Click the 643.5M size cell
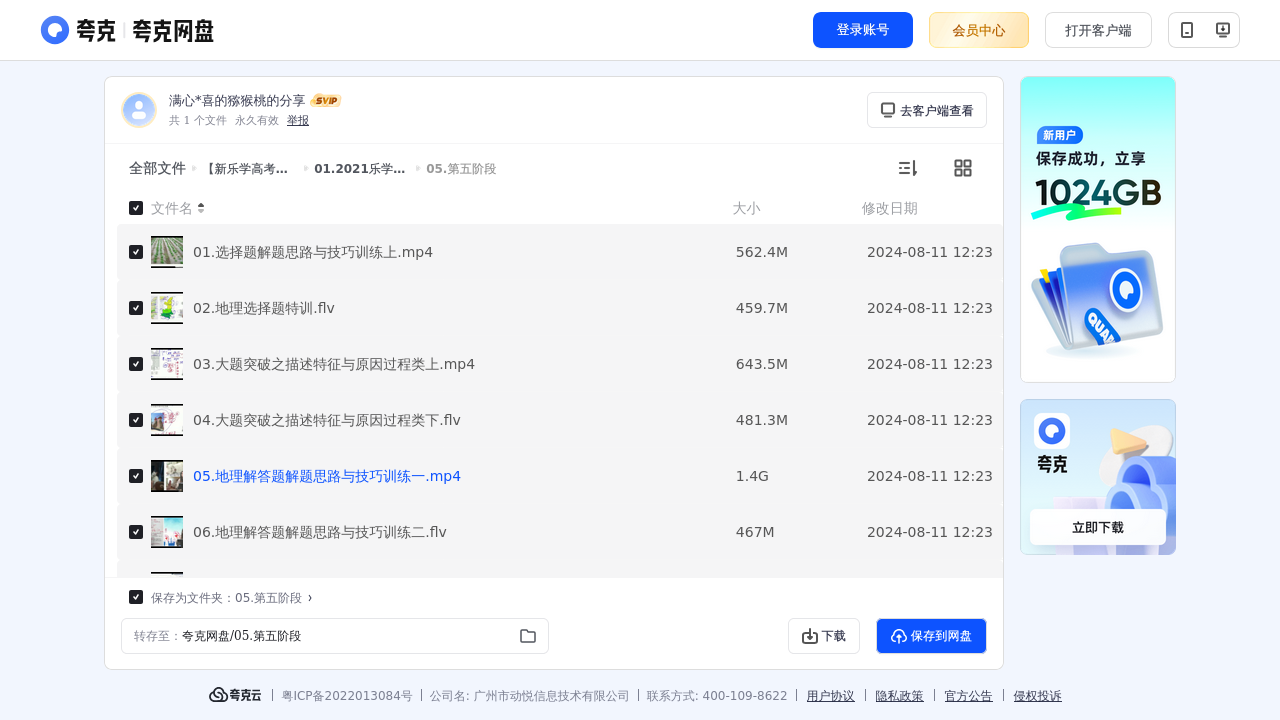This screenshot has width=1280, height=720. tap(762, 364)
